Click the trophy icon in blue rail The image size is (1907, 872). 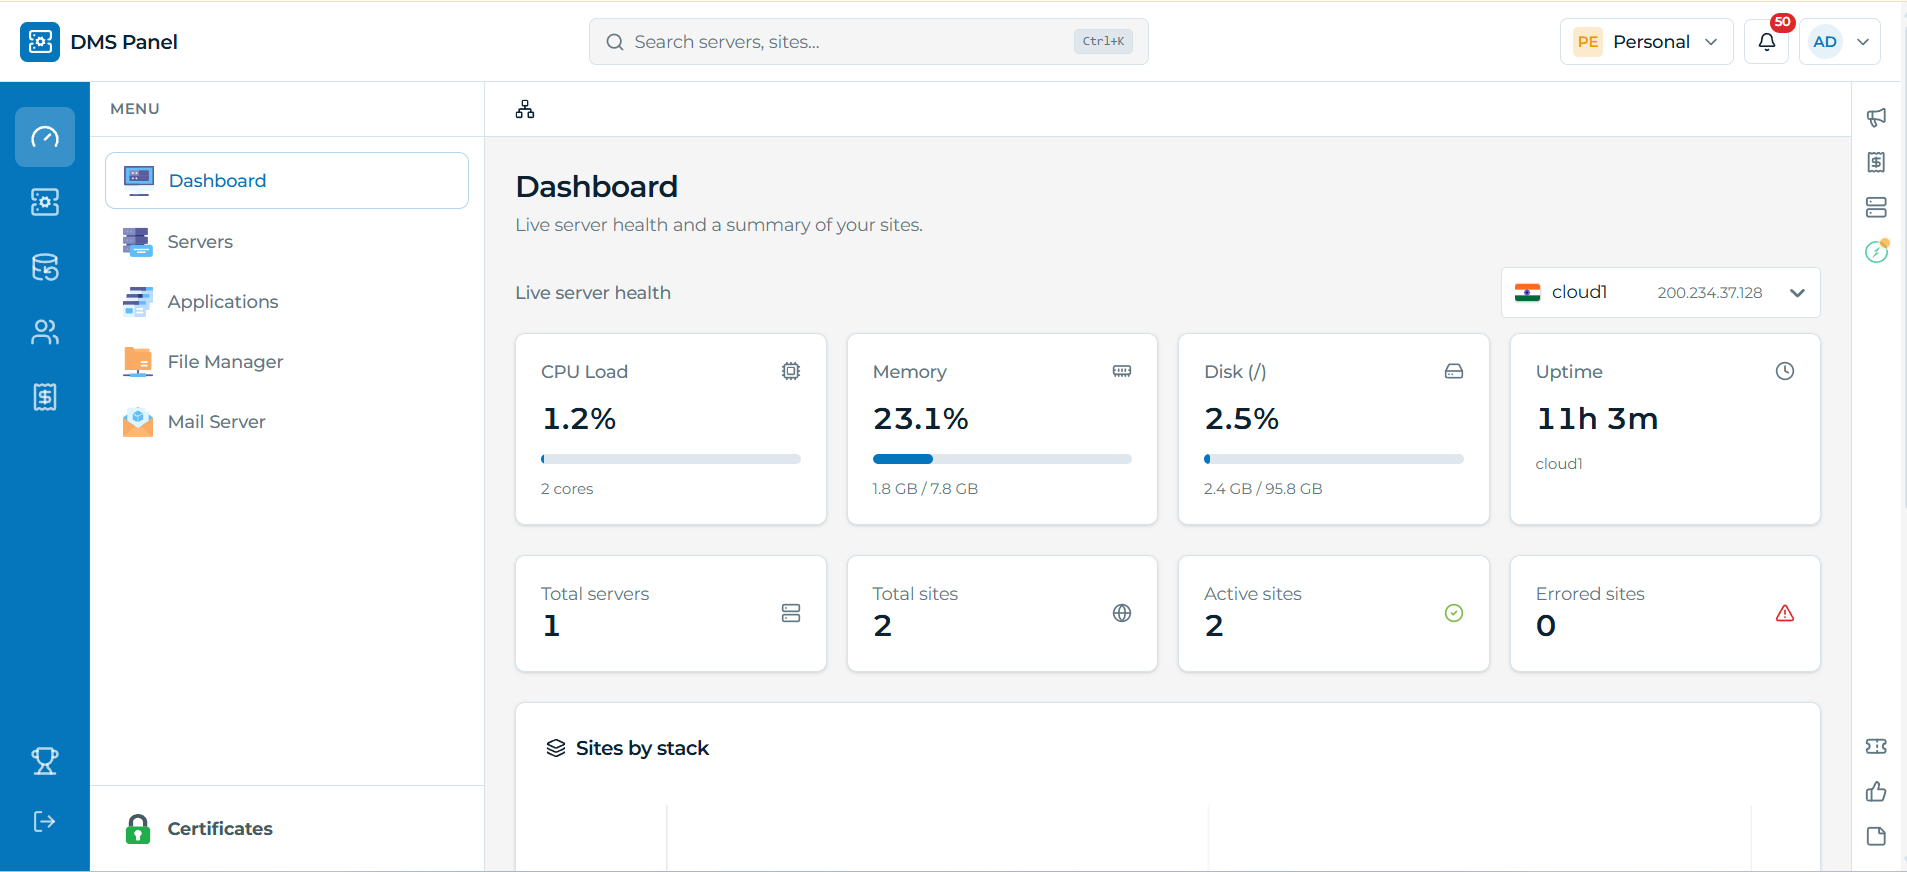tap(45, 761)
